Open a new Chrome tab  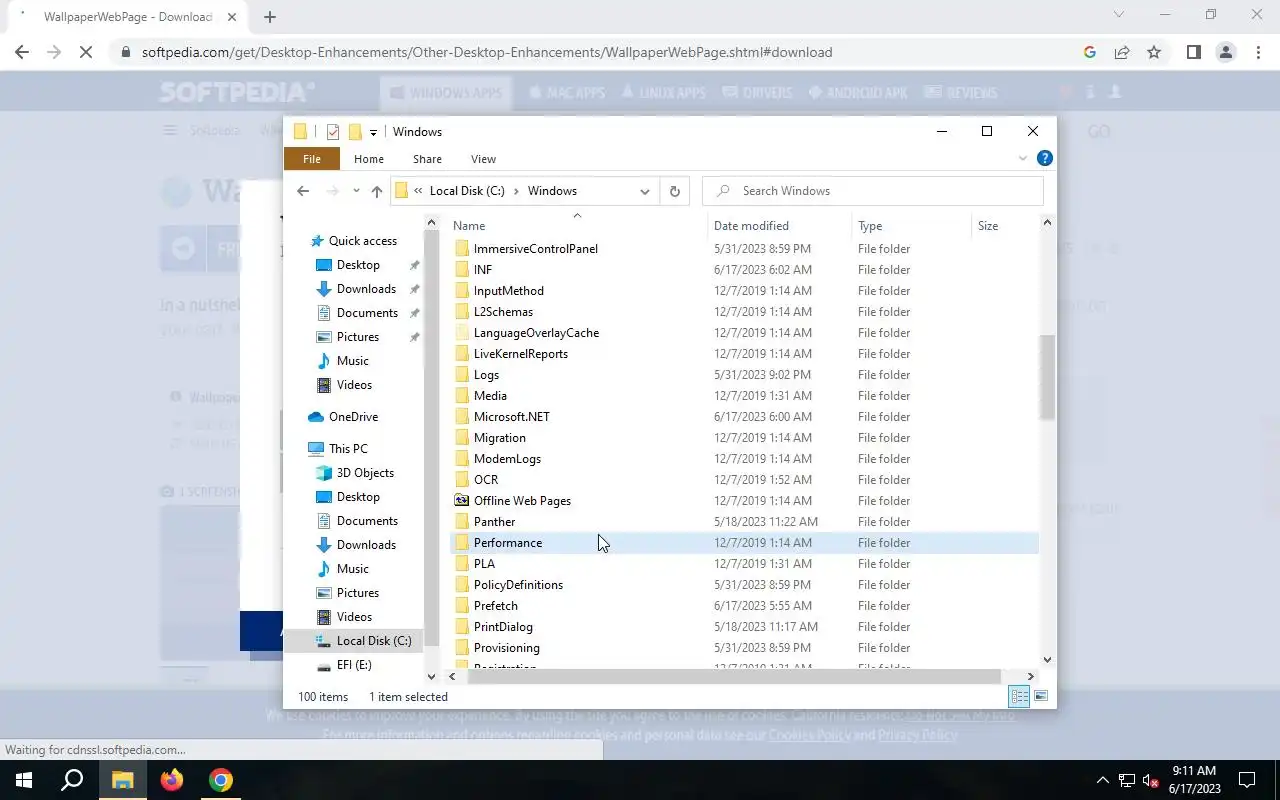click(x=270, y=16)
